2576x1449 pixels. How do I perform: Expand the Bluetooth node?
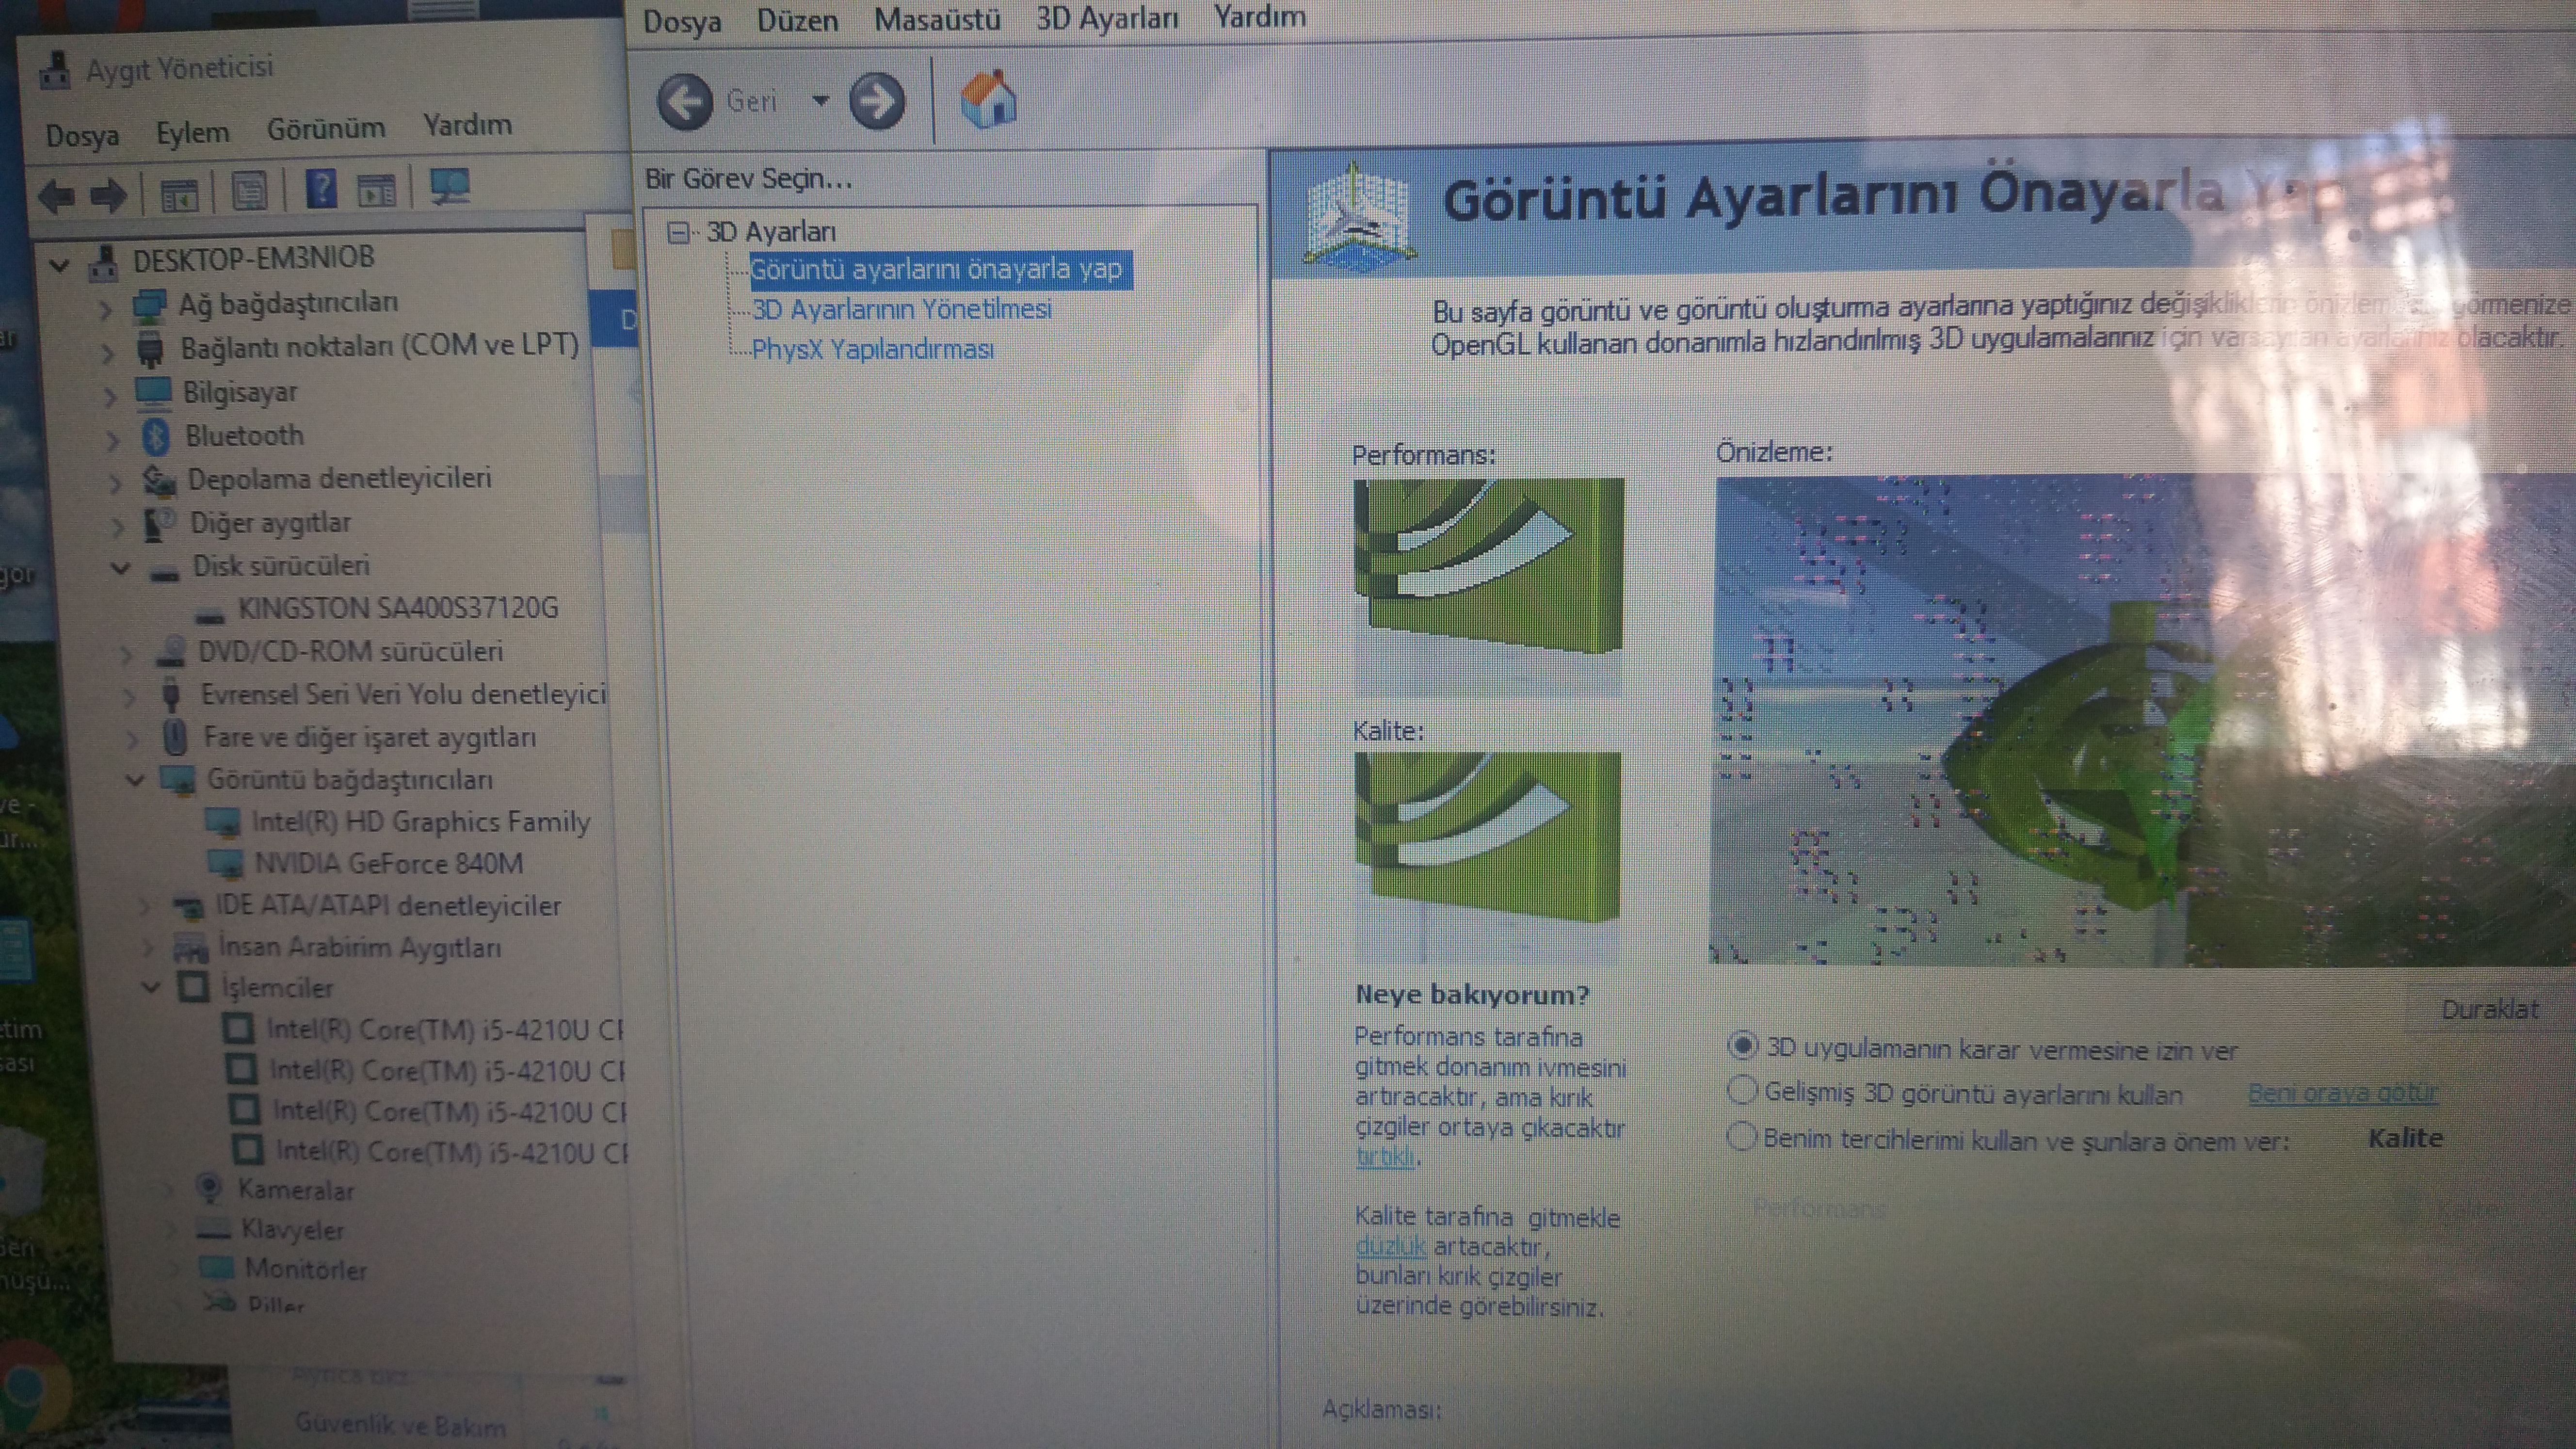pyautogui.click(x=112, y=439)
